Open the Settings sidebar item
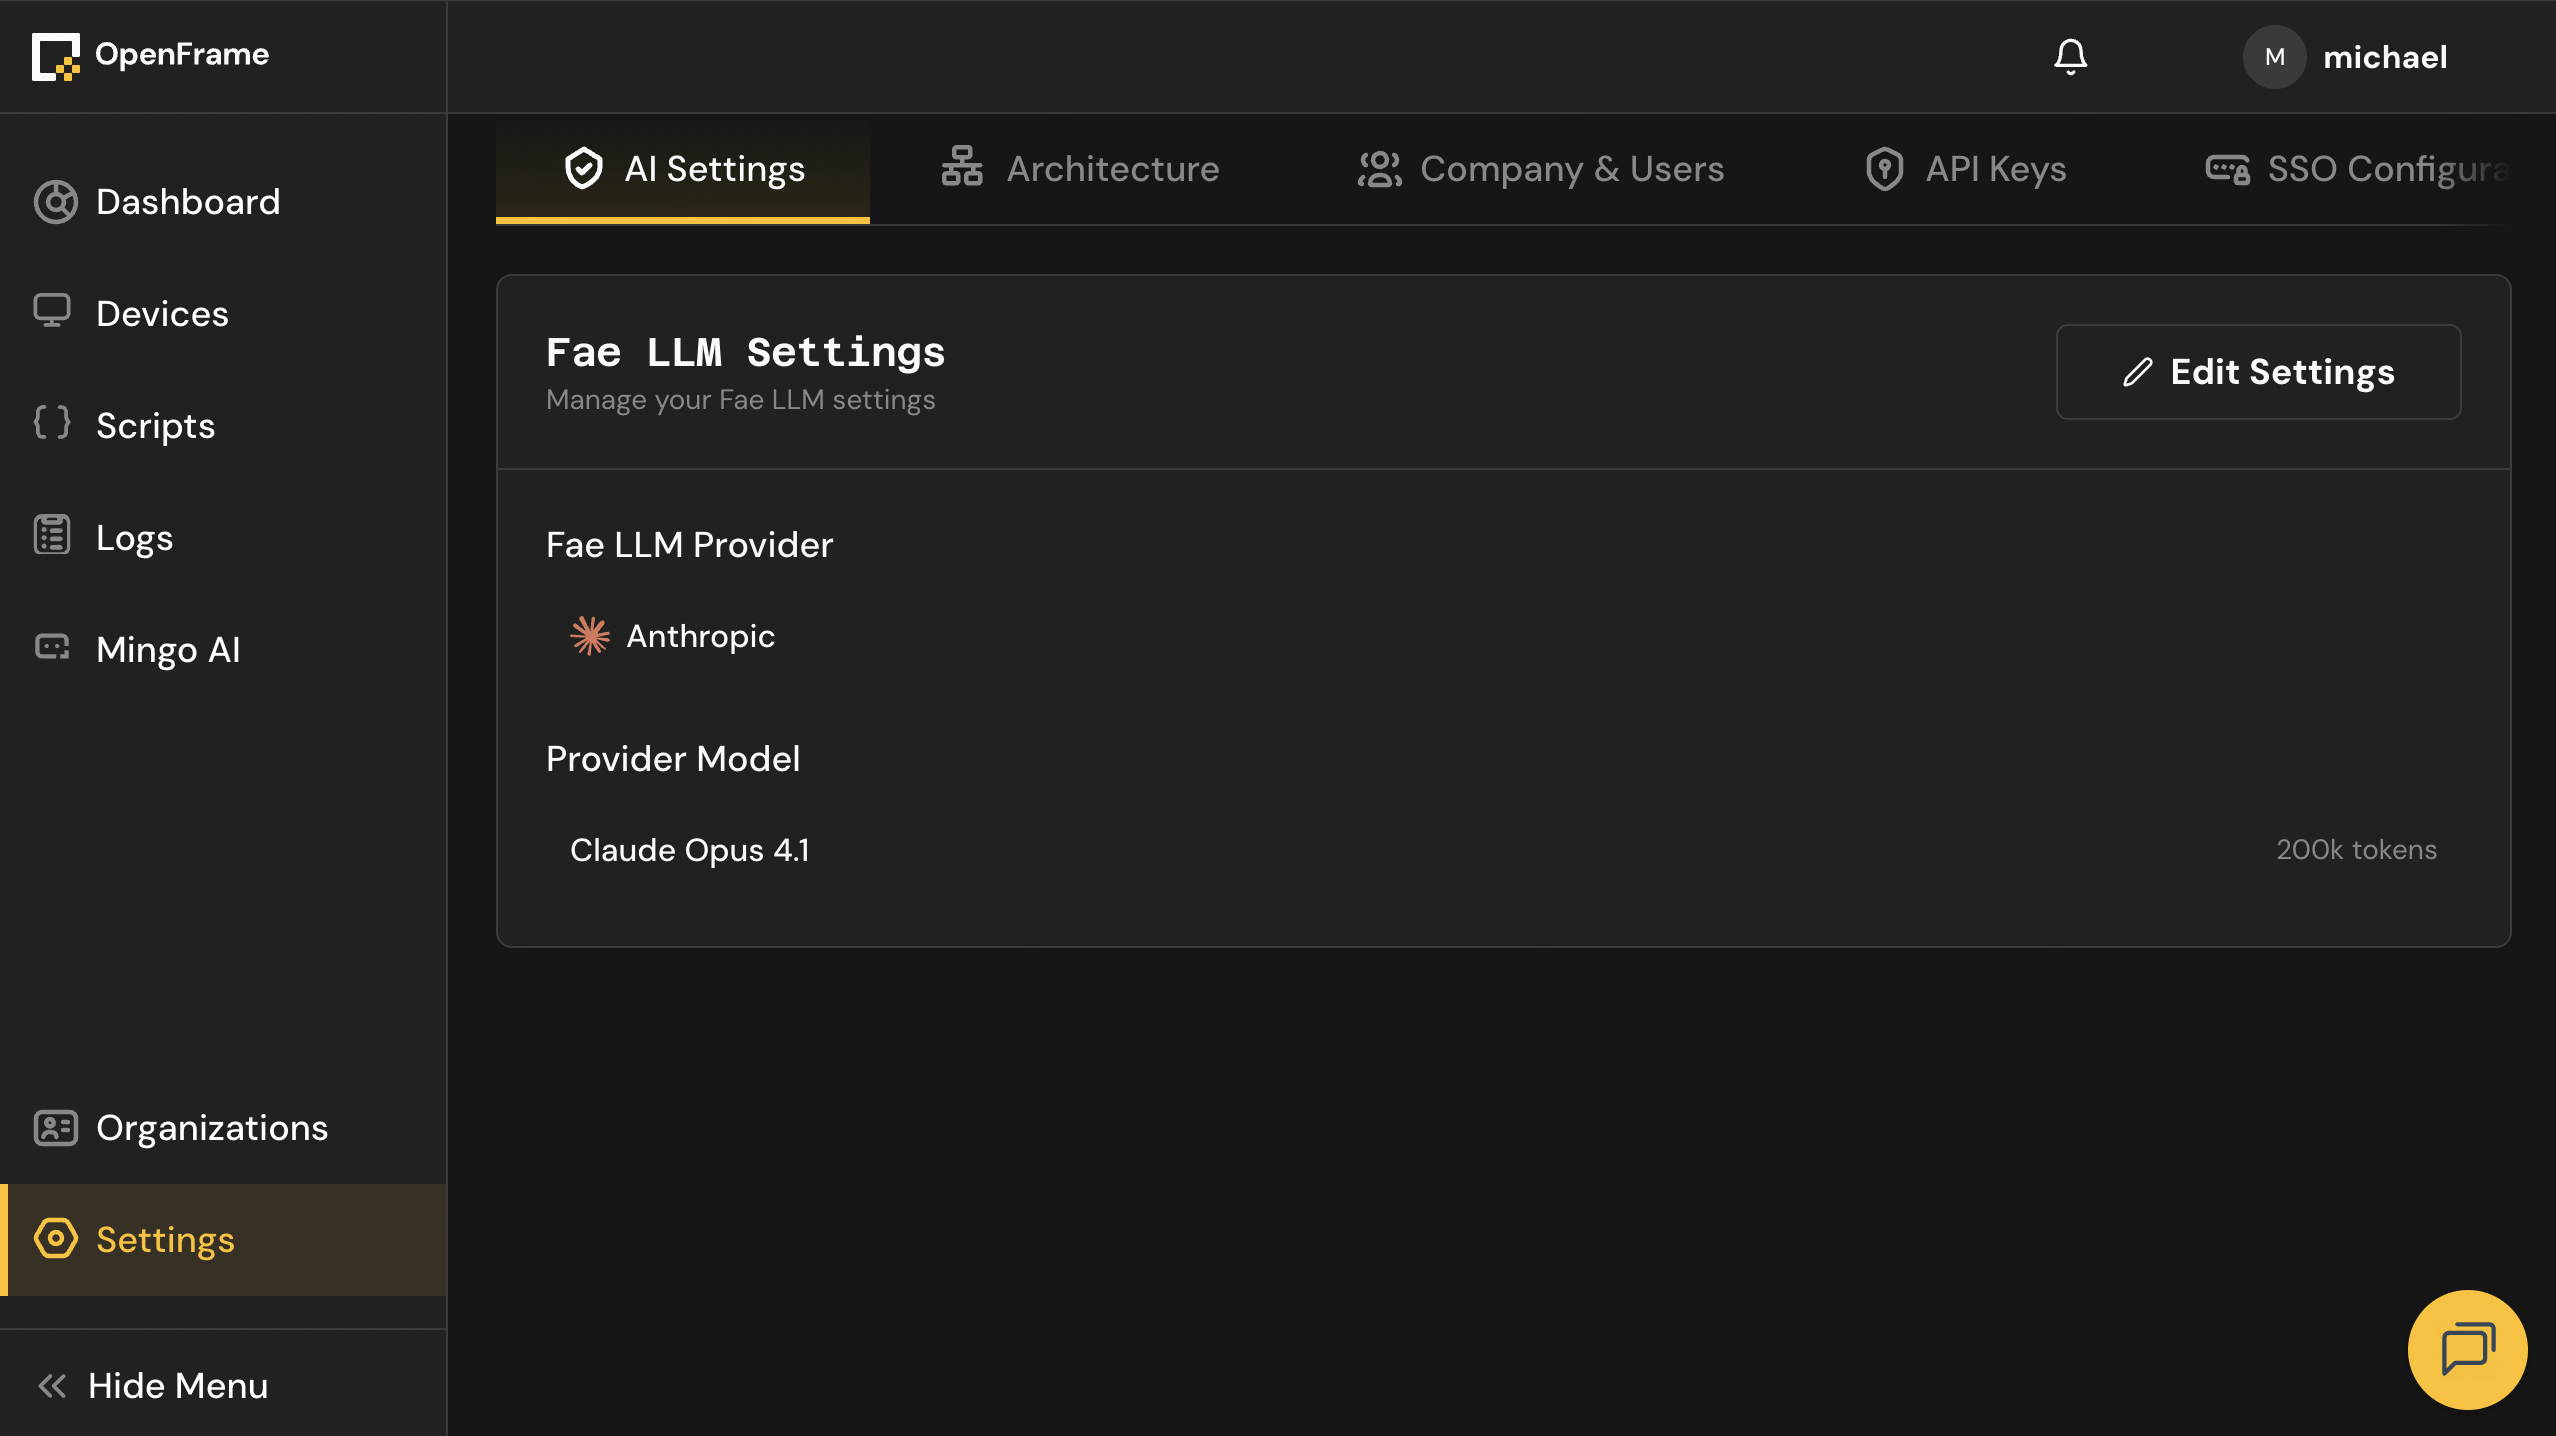Image resolution: width=2556 pixels, height=1436 pixels. point(224,1240)
